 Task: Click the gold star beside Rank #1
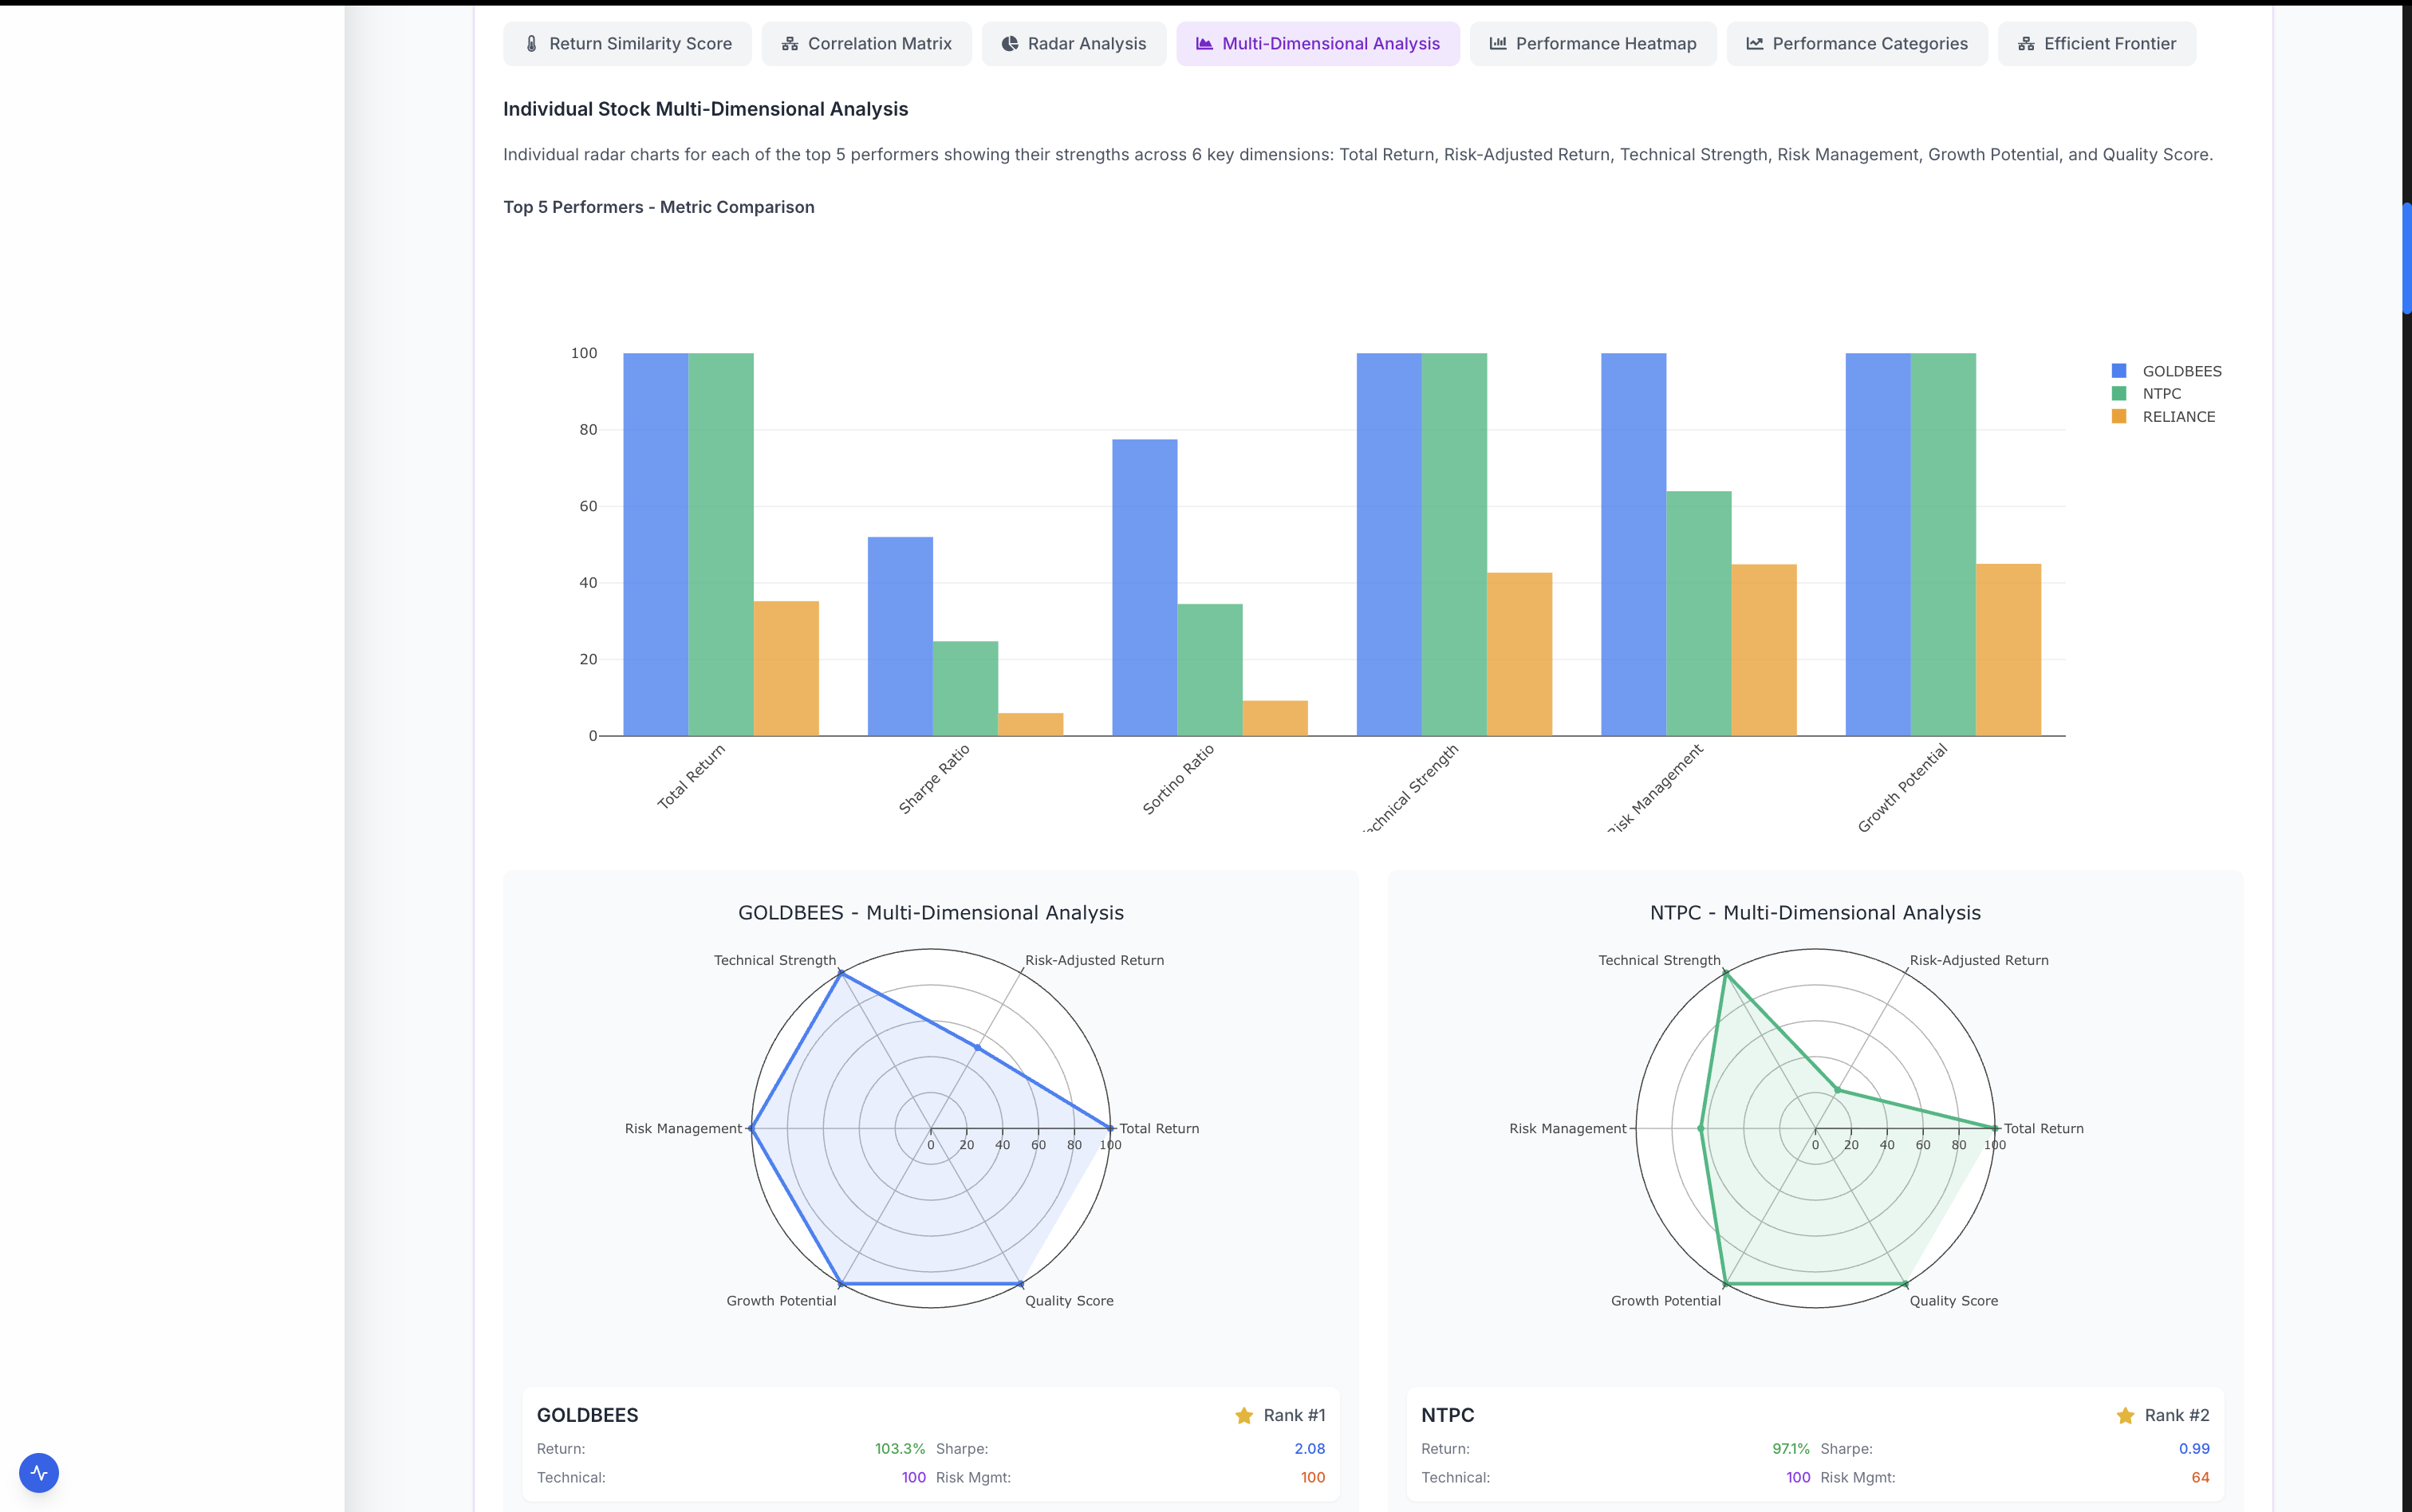click(1244, 1415)
